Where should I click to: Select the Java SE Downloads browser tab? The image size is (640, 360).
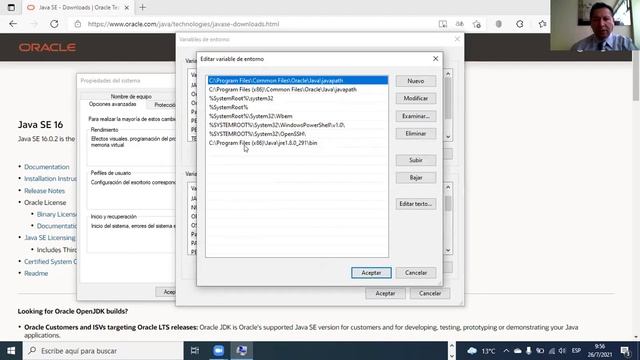[x=78, y=7]
